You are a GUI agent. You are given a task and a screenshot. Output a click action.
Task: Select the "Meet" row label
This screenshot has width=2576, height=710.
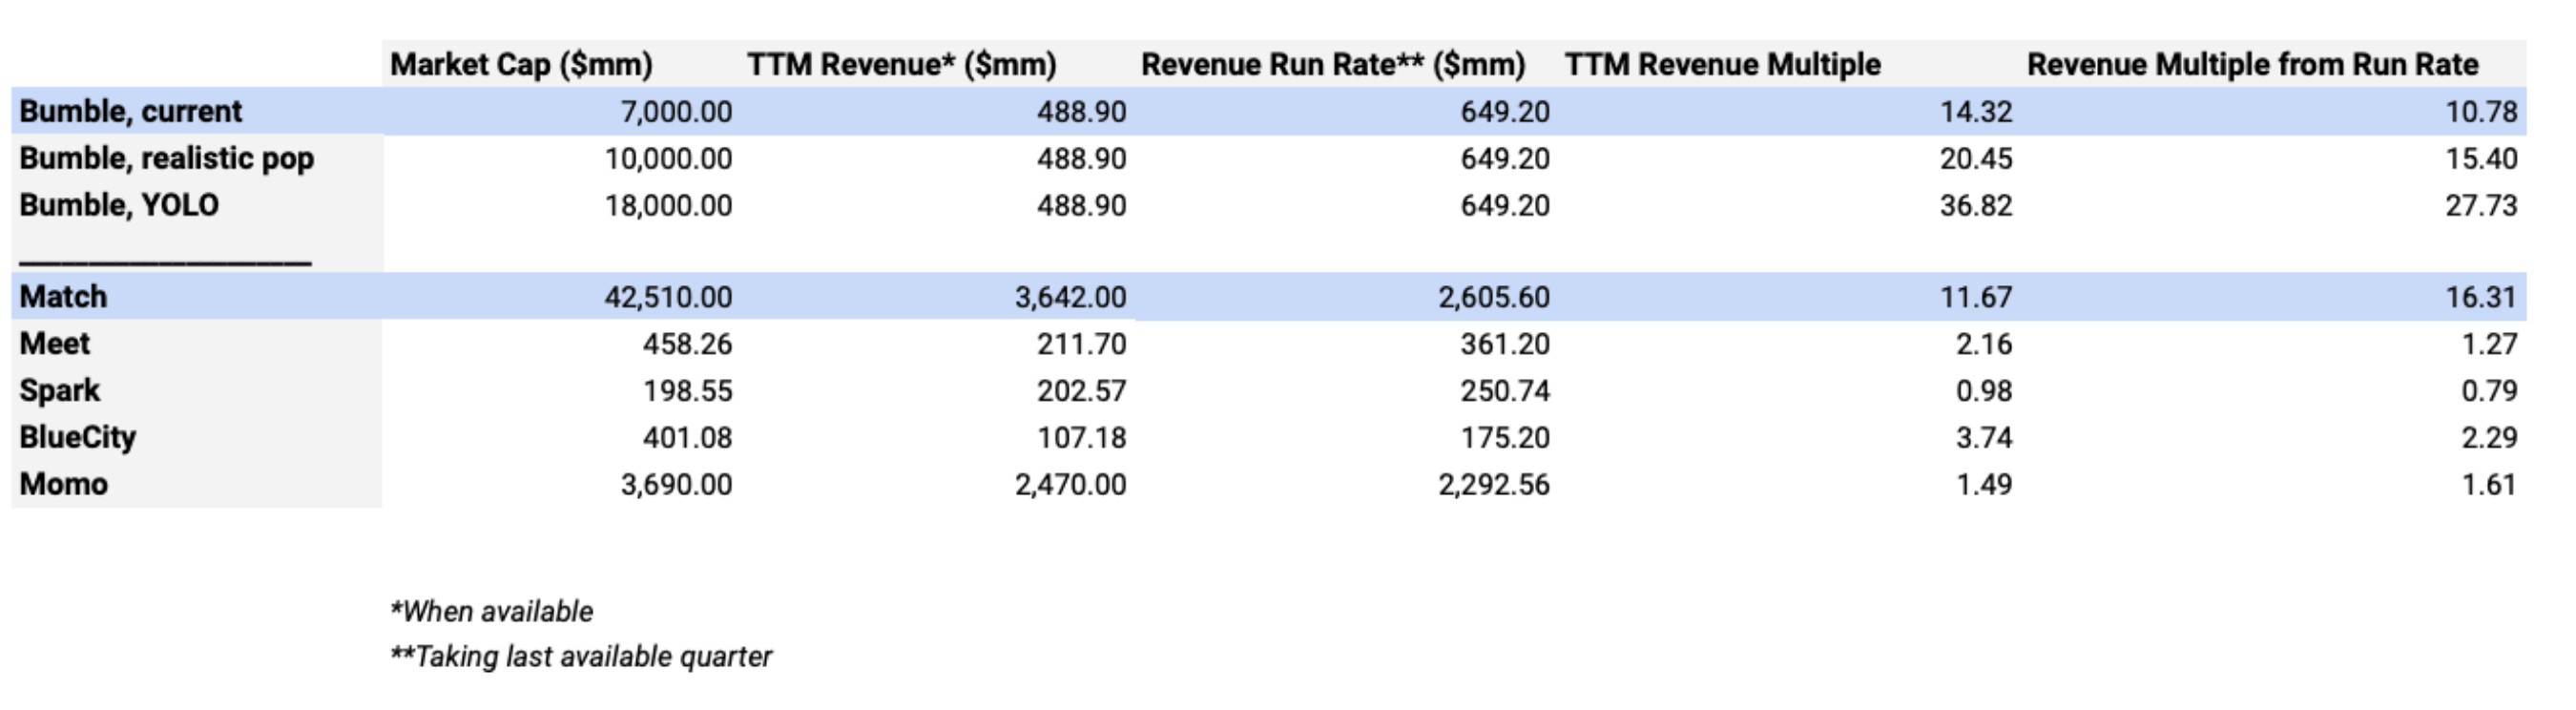[54, 344]
